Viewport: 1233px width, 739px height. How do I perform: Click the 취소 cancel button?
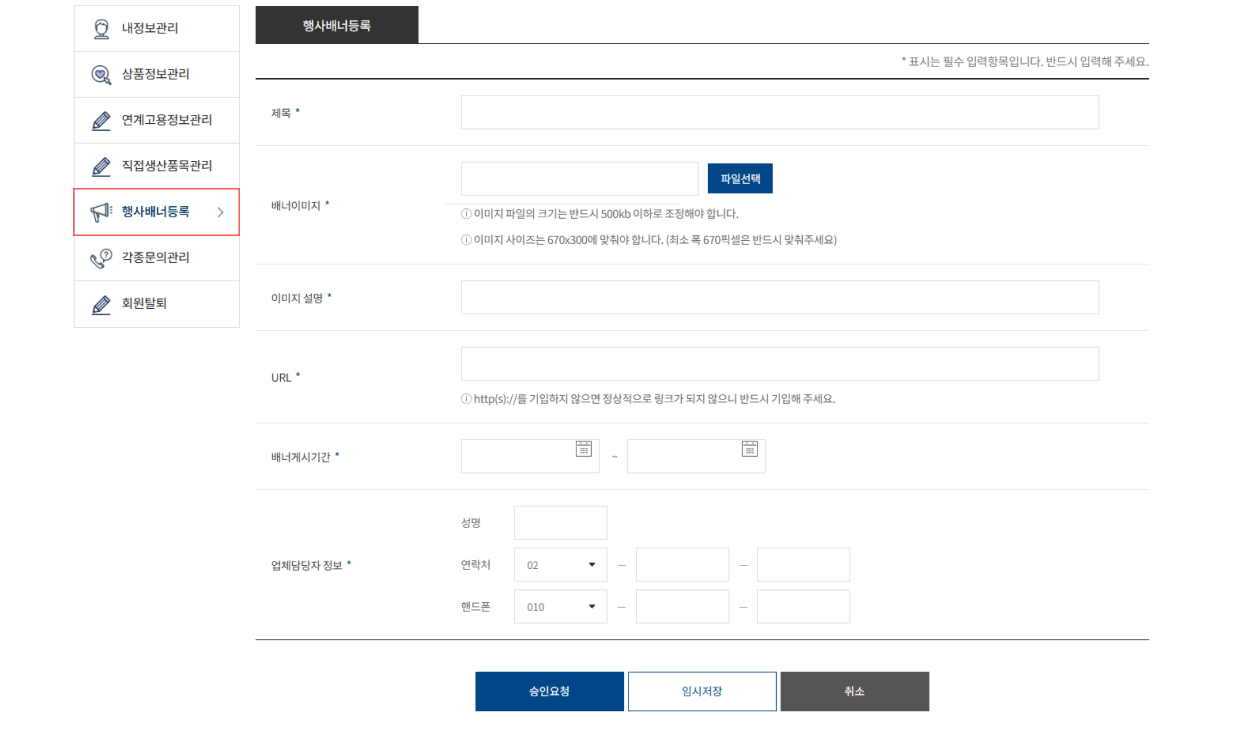(854, 691)
